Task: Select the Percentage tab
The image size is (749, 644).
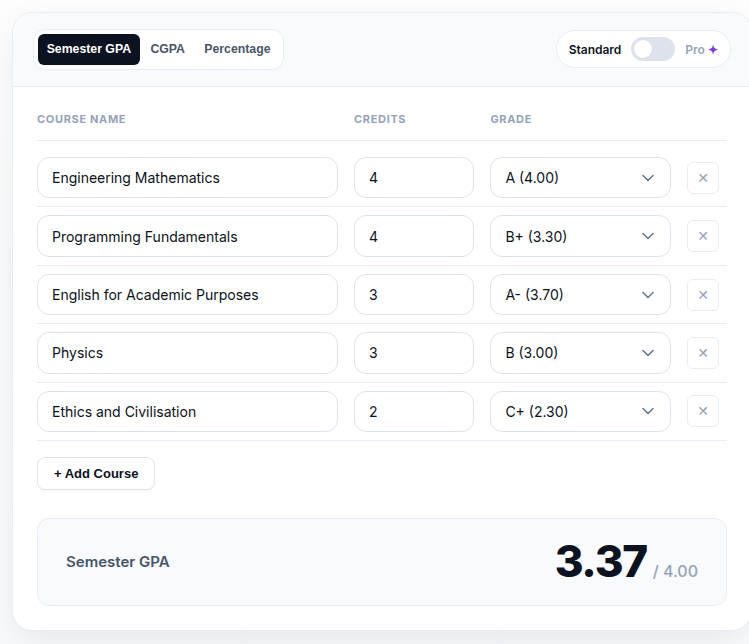Action: pos(237,49)
